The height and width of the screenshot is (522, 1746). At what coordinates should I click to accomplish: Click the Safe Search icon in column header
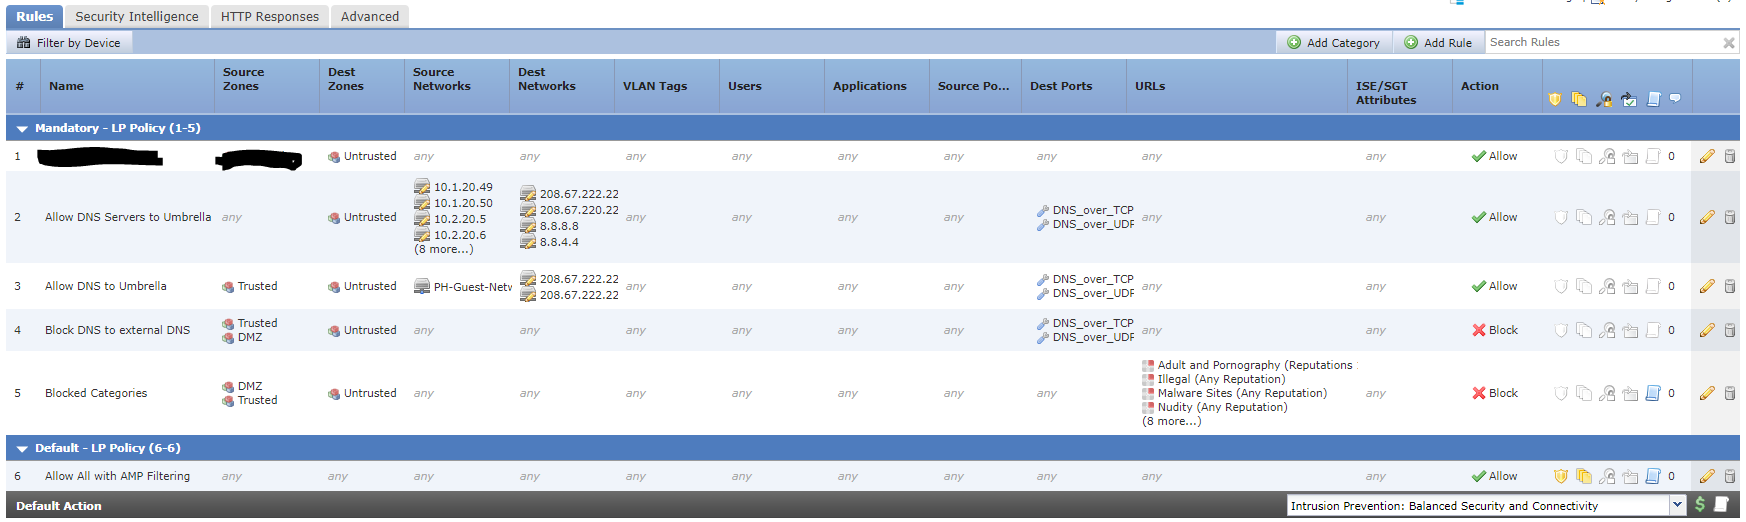[x=1604, y=99]
